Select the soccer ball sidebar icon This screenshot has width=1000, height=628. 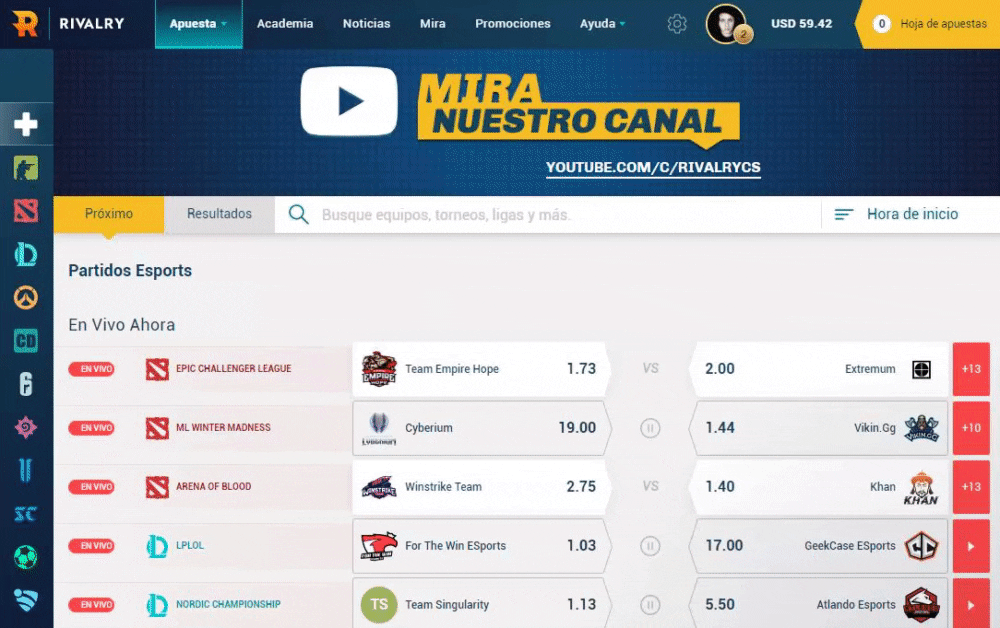(x=26, y=557)
